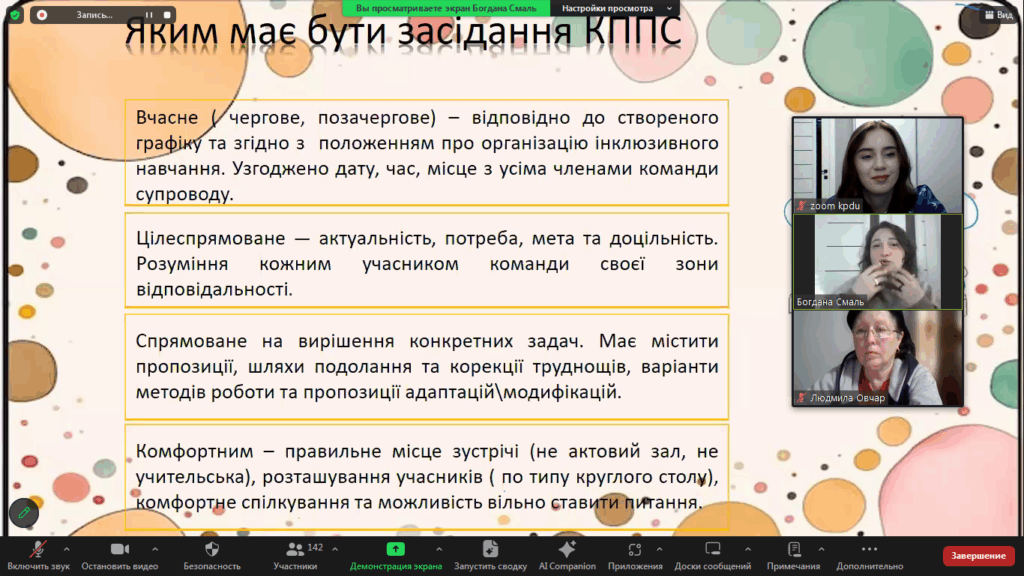Open the Примечания notes icon
The width and height of the screenshot is (1024, 576).
point(794,550)
